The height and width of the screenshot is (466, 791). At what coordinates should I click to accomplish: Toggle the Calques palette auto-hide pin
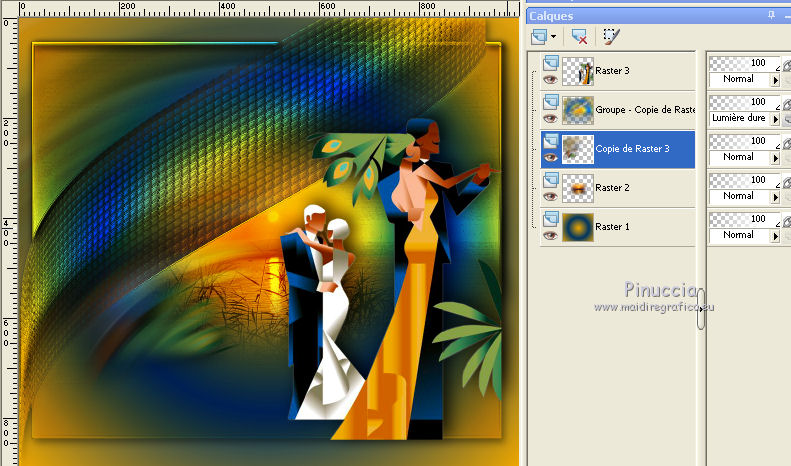point(771,16)
